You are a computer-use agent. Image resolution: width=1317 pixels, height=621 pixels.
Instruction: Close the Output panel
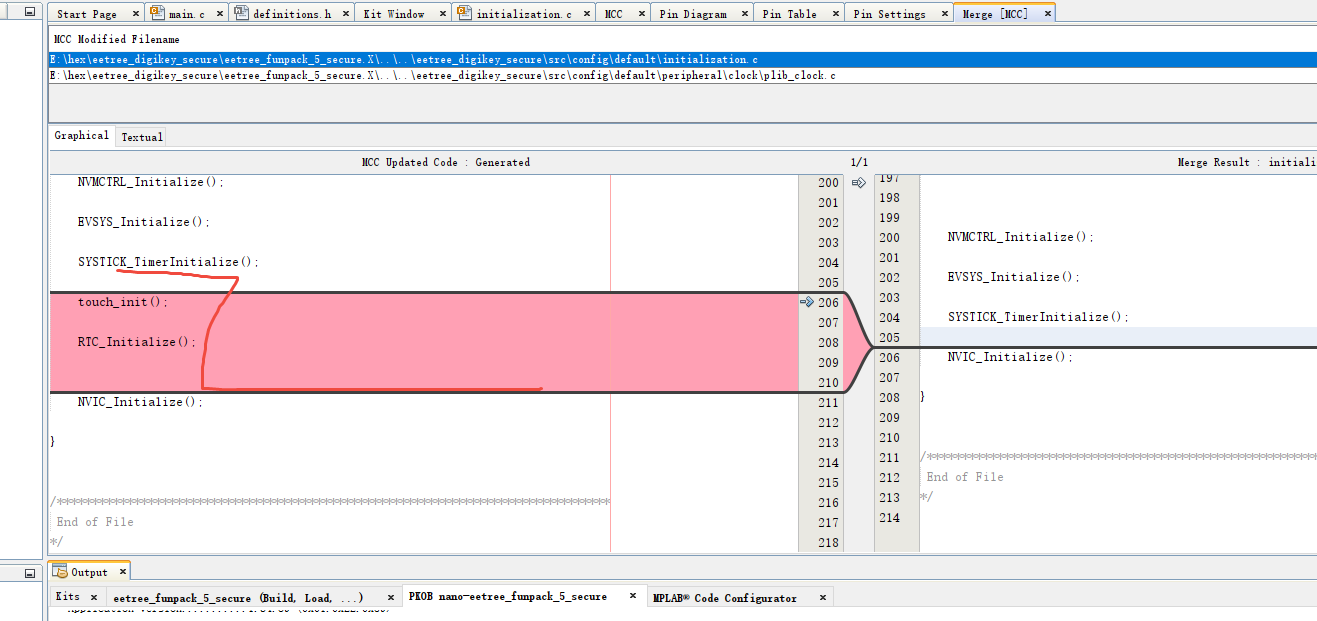point(123,572)
